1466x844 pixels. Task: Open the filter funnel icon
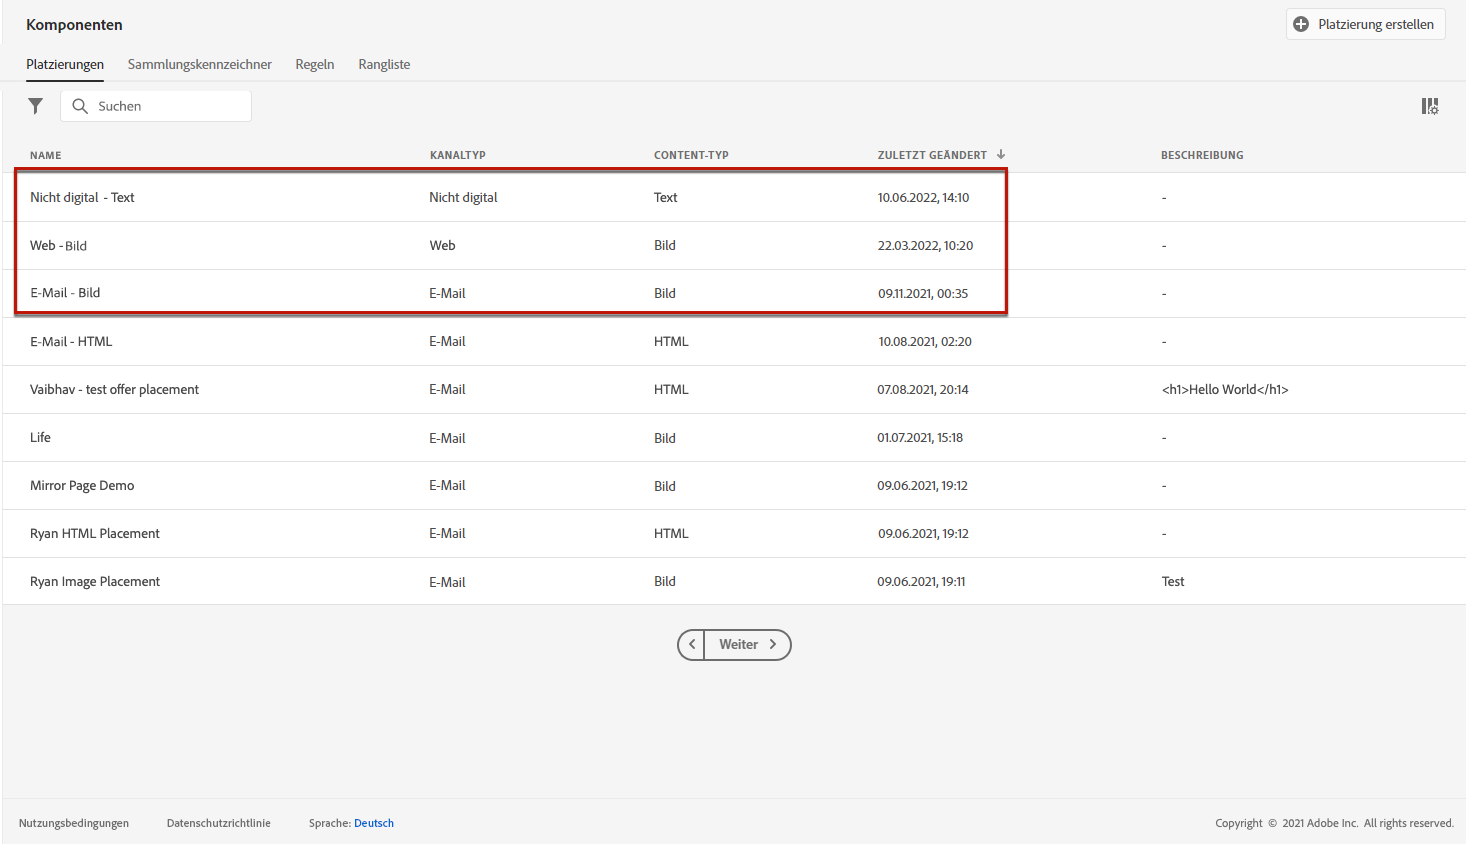pyautogui.click(x=36, y=106)
